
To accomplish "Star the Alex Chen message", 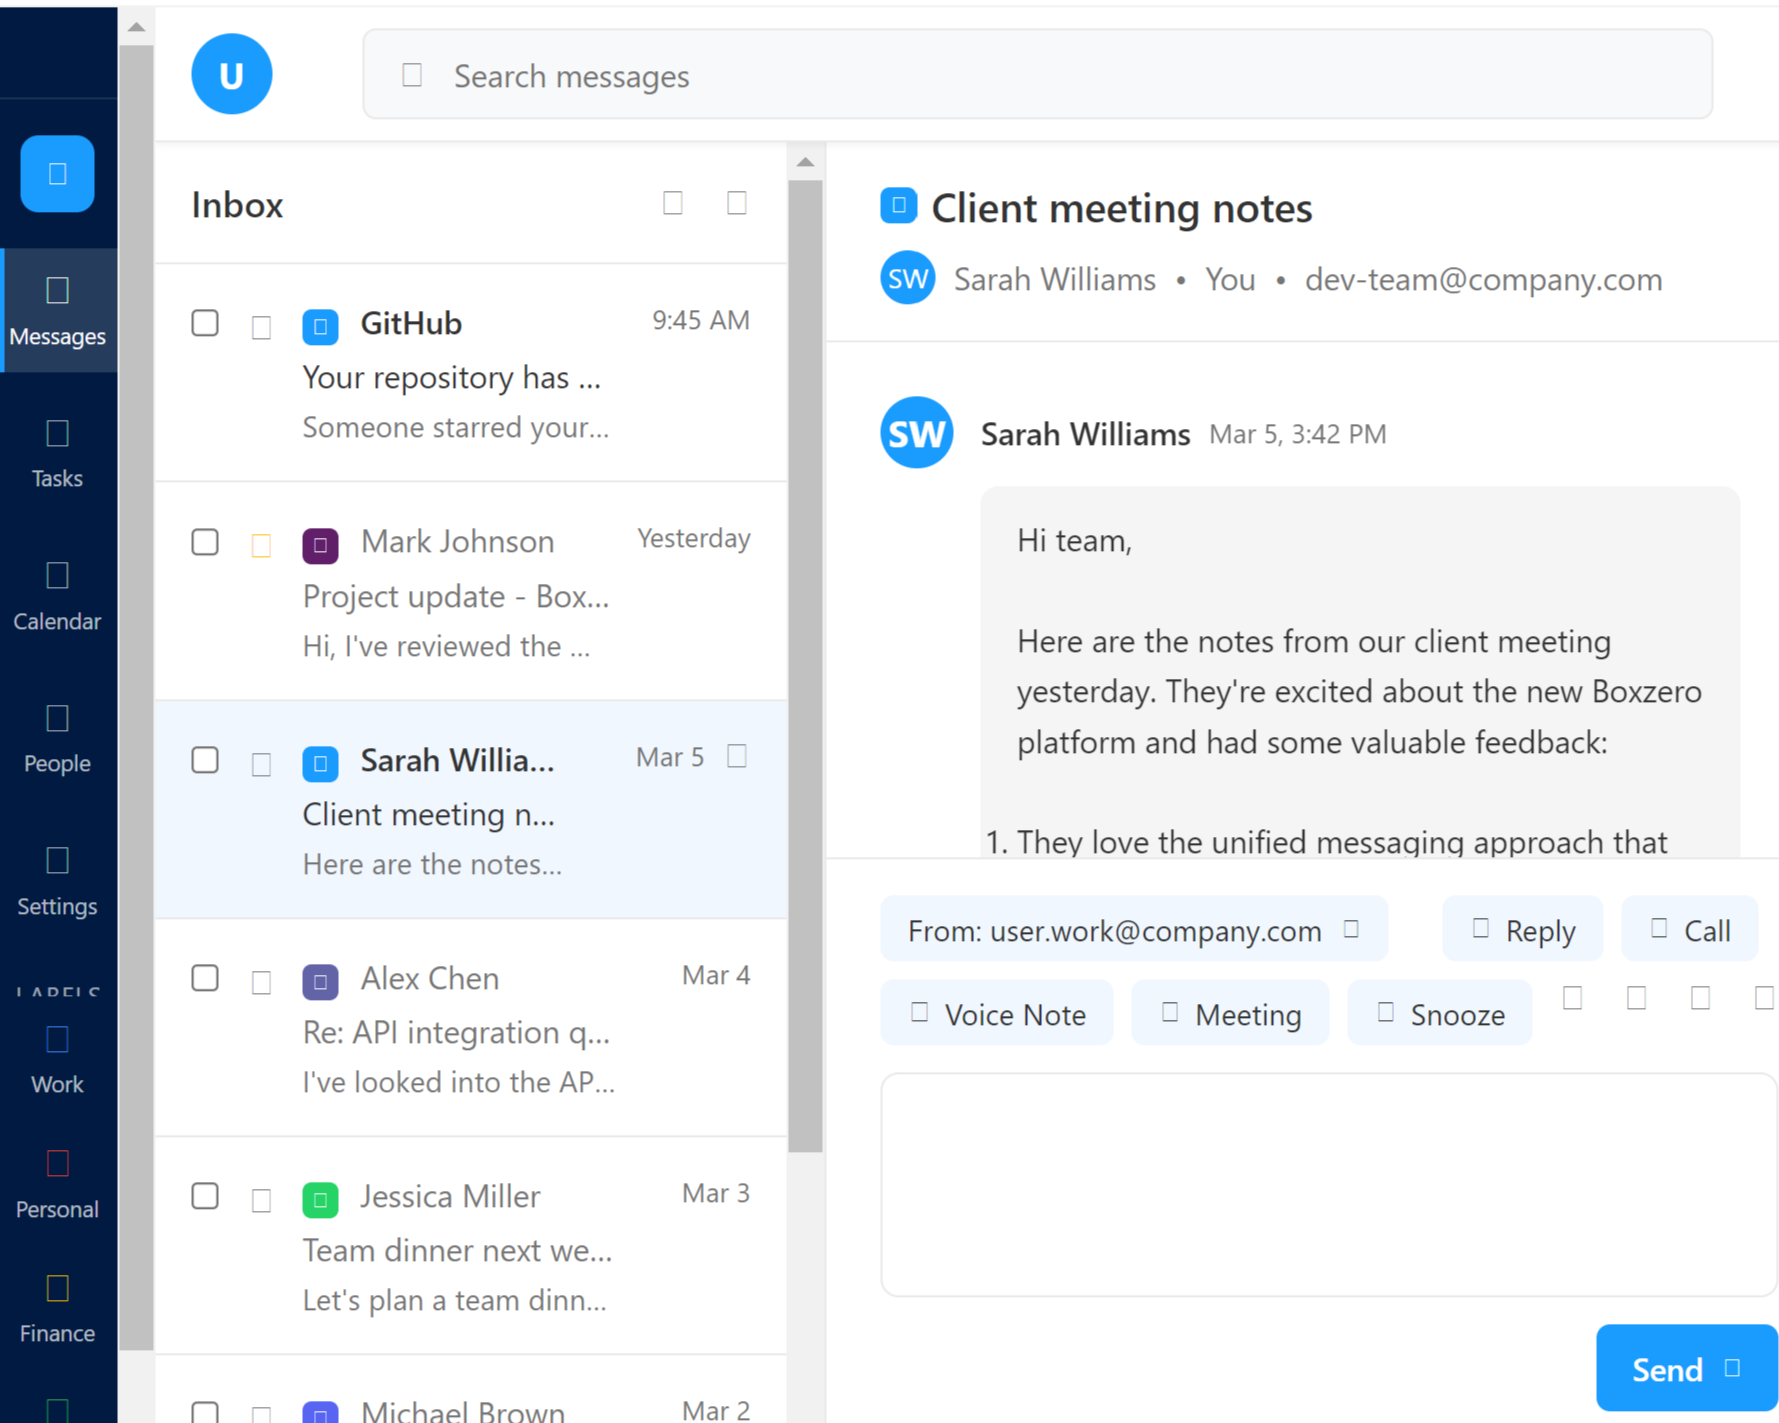I will (x=261, y=982).
